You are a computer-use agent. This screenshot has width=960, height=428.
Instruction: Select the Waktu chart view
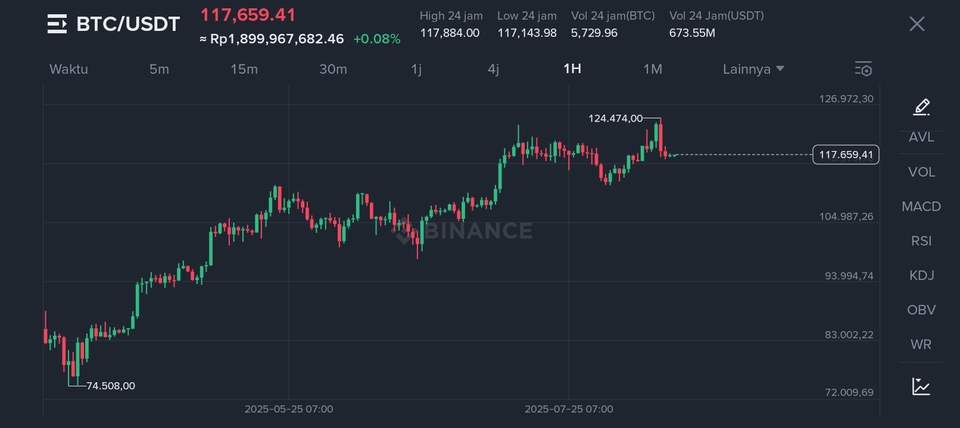(69, 69)
